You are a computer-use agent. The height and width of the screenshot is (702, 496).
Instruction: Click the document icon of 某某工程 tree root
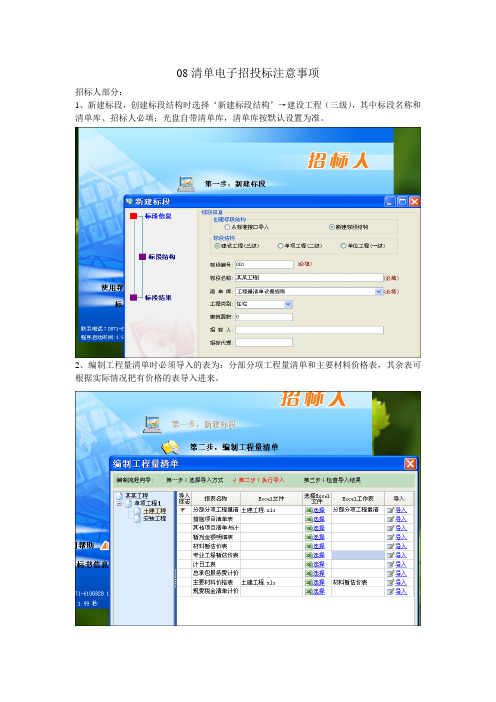119,496
